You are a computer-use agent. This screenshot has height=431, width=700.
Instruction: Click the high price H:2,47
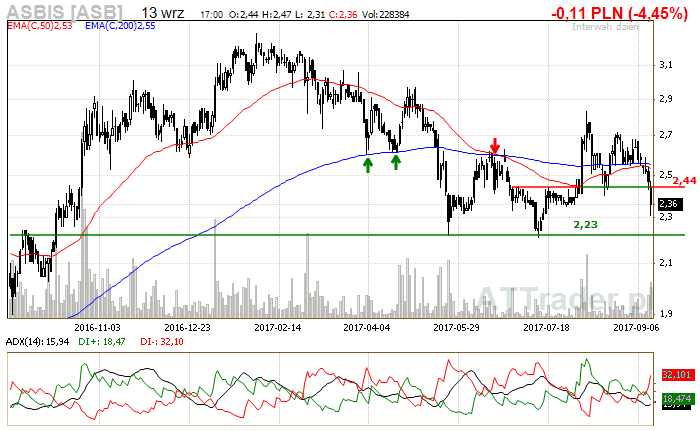276,15
